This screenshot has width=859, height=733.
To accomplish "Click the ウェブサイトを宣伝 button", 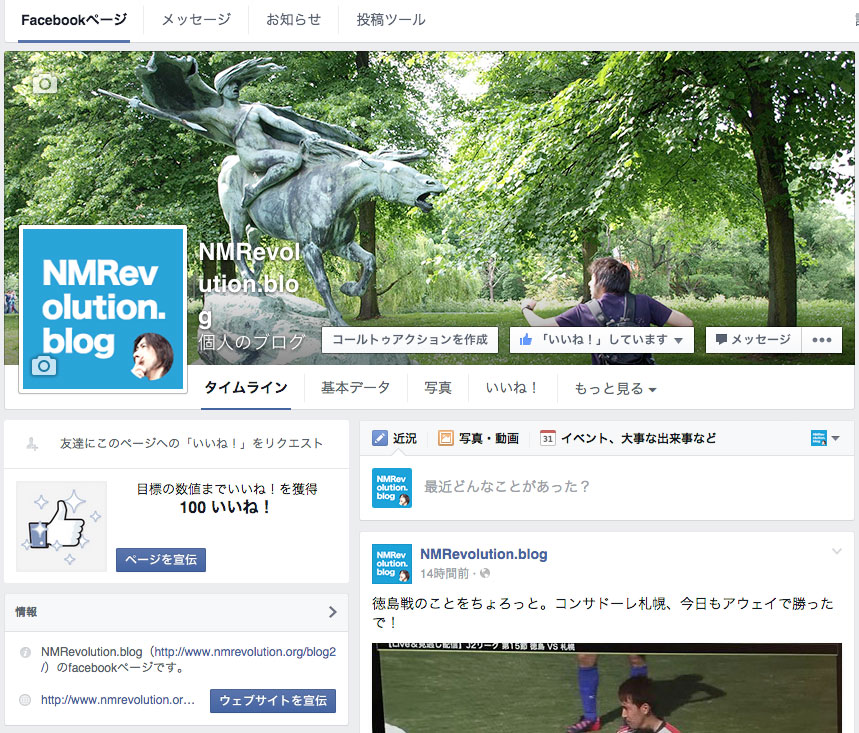I will point(273,701).
